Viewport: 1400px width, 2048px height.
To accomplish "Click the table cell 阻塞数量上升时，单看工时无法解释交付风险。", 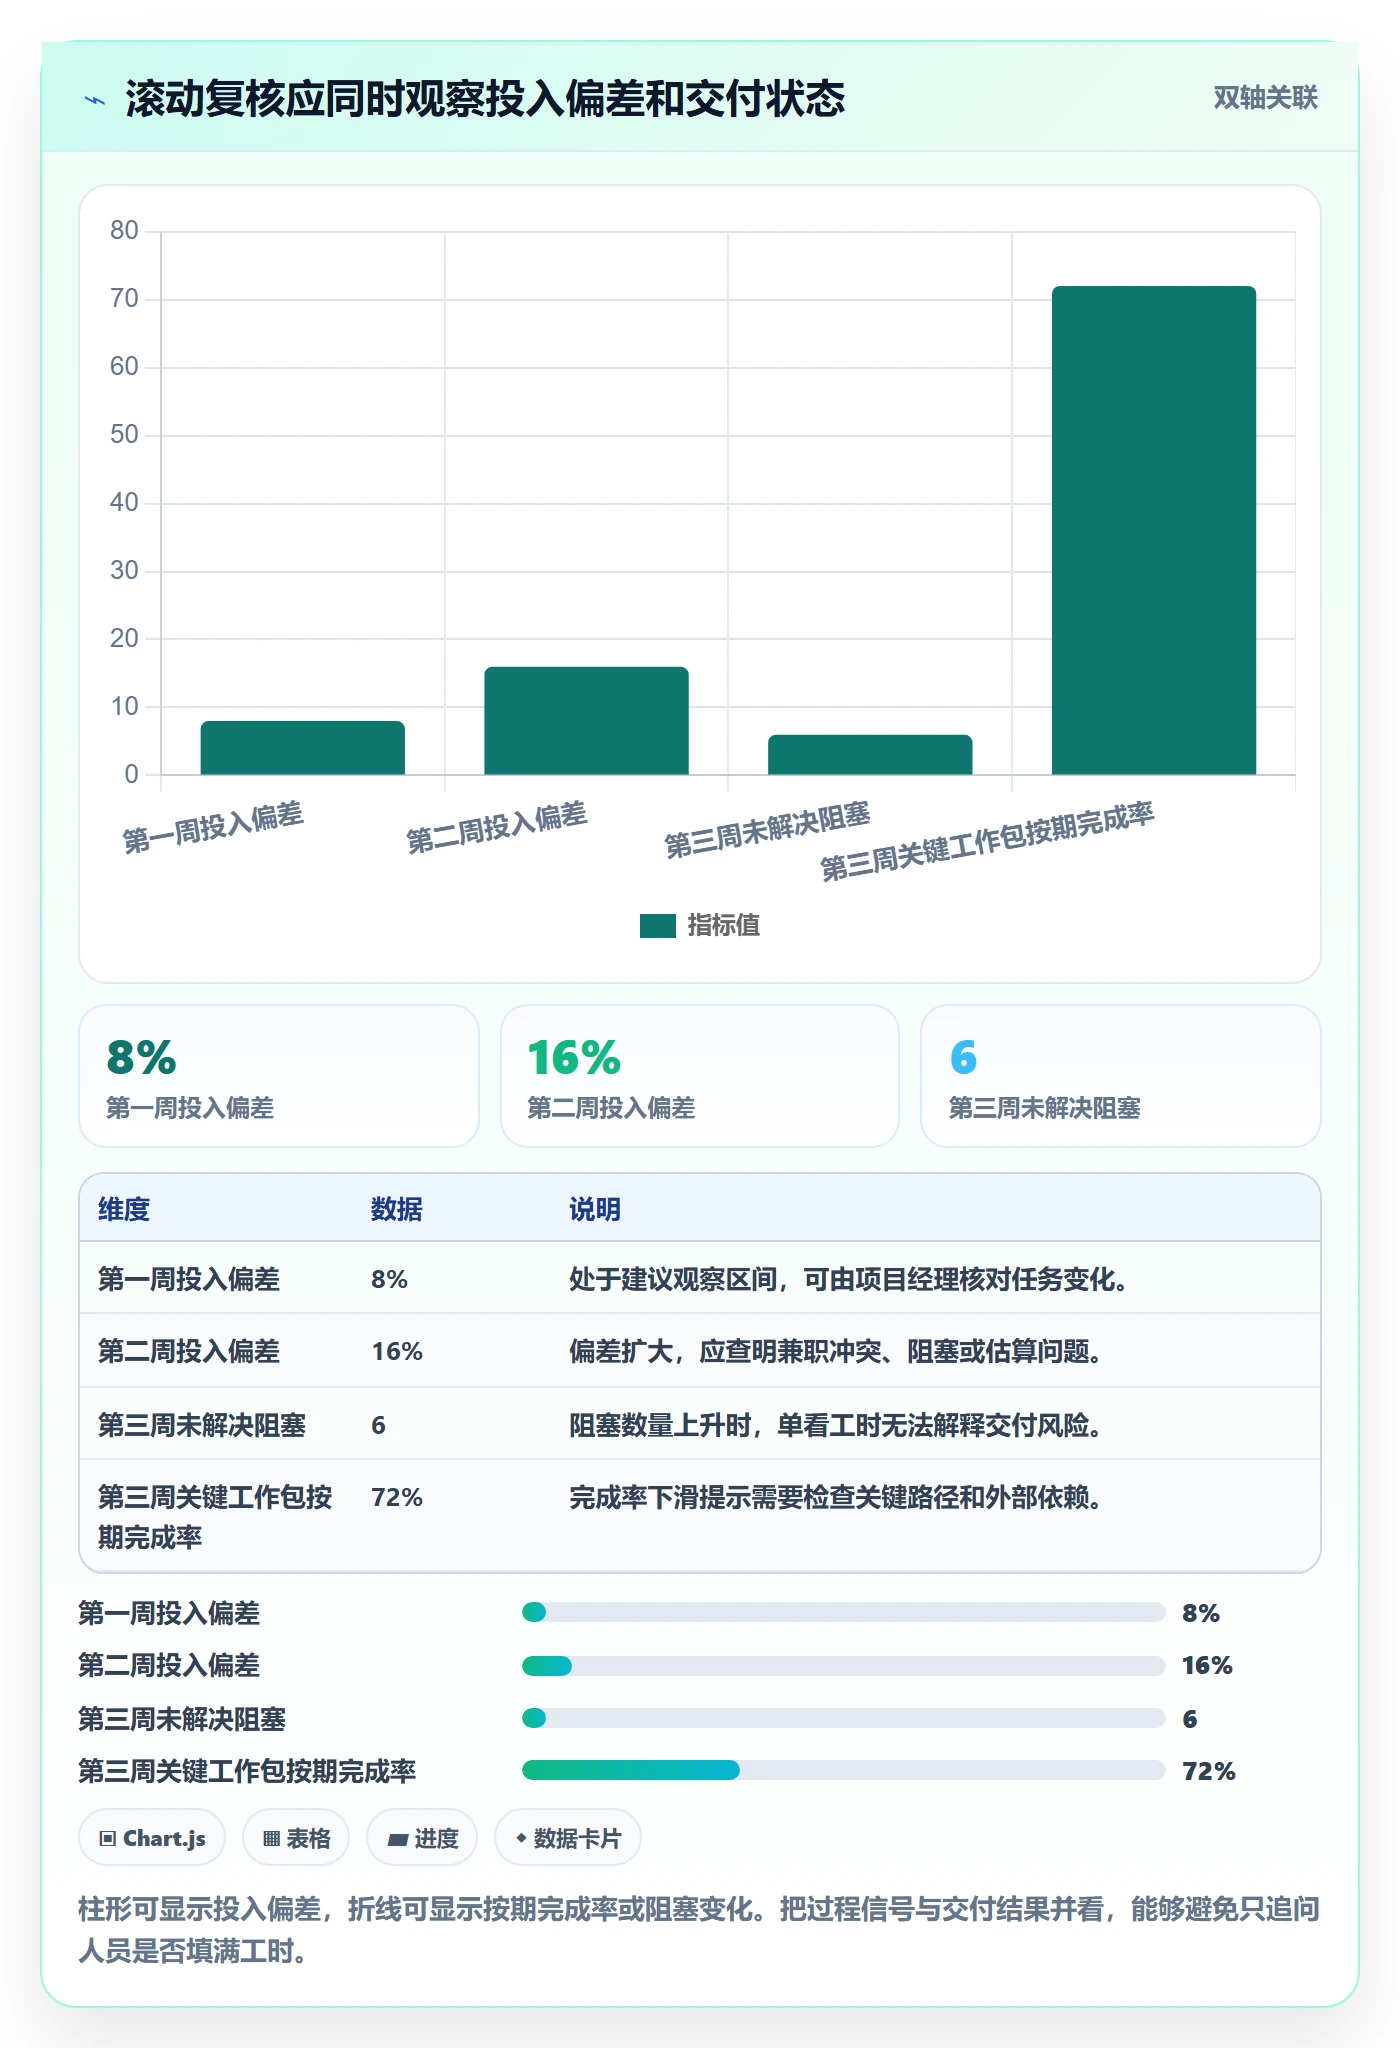I will (x=836, y=1425).
